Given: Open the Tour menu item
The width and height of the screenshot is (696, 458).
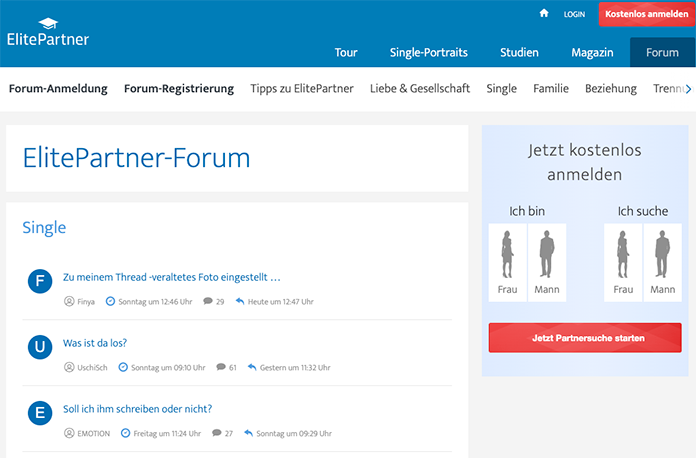Looking at the screenshot, I should (346, 52).
